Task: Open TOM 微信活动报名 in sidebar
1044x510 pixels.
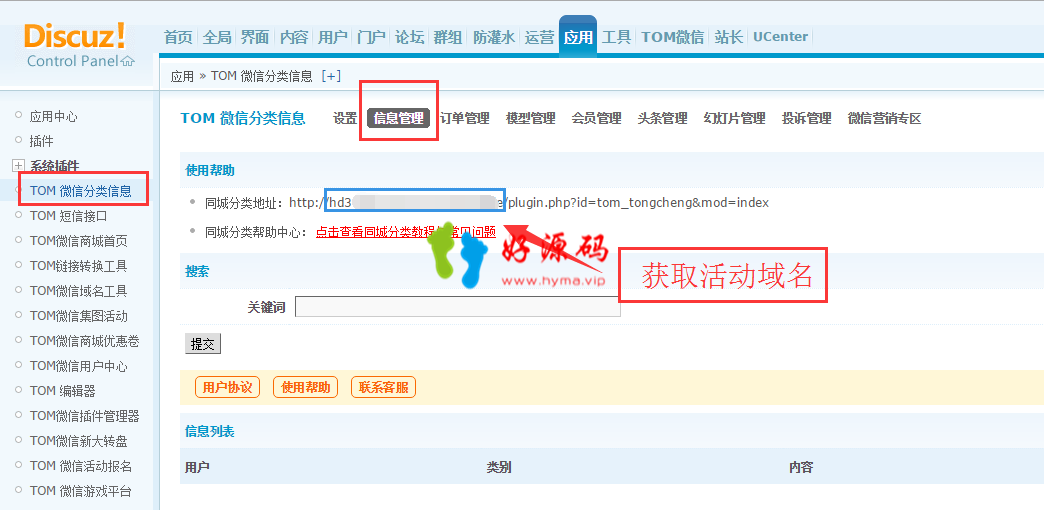Action: (81, 466)
